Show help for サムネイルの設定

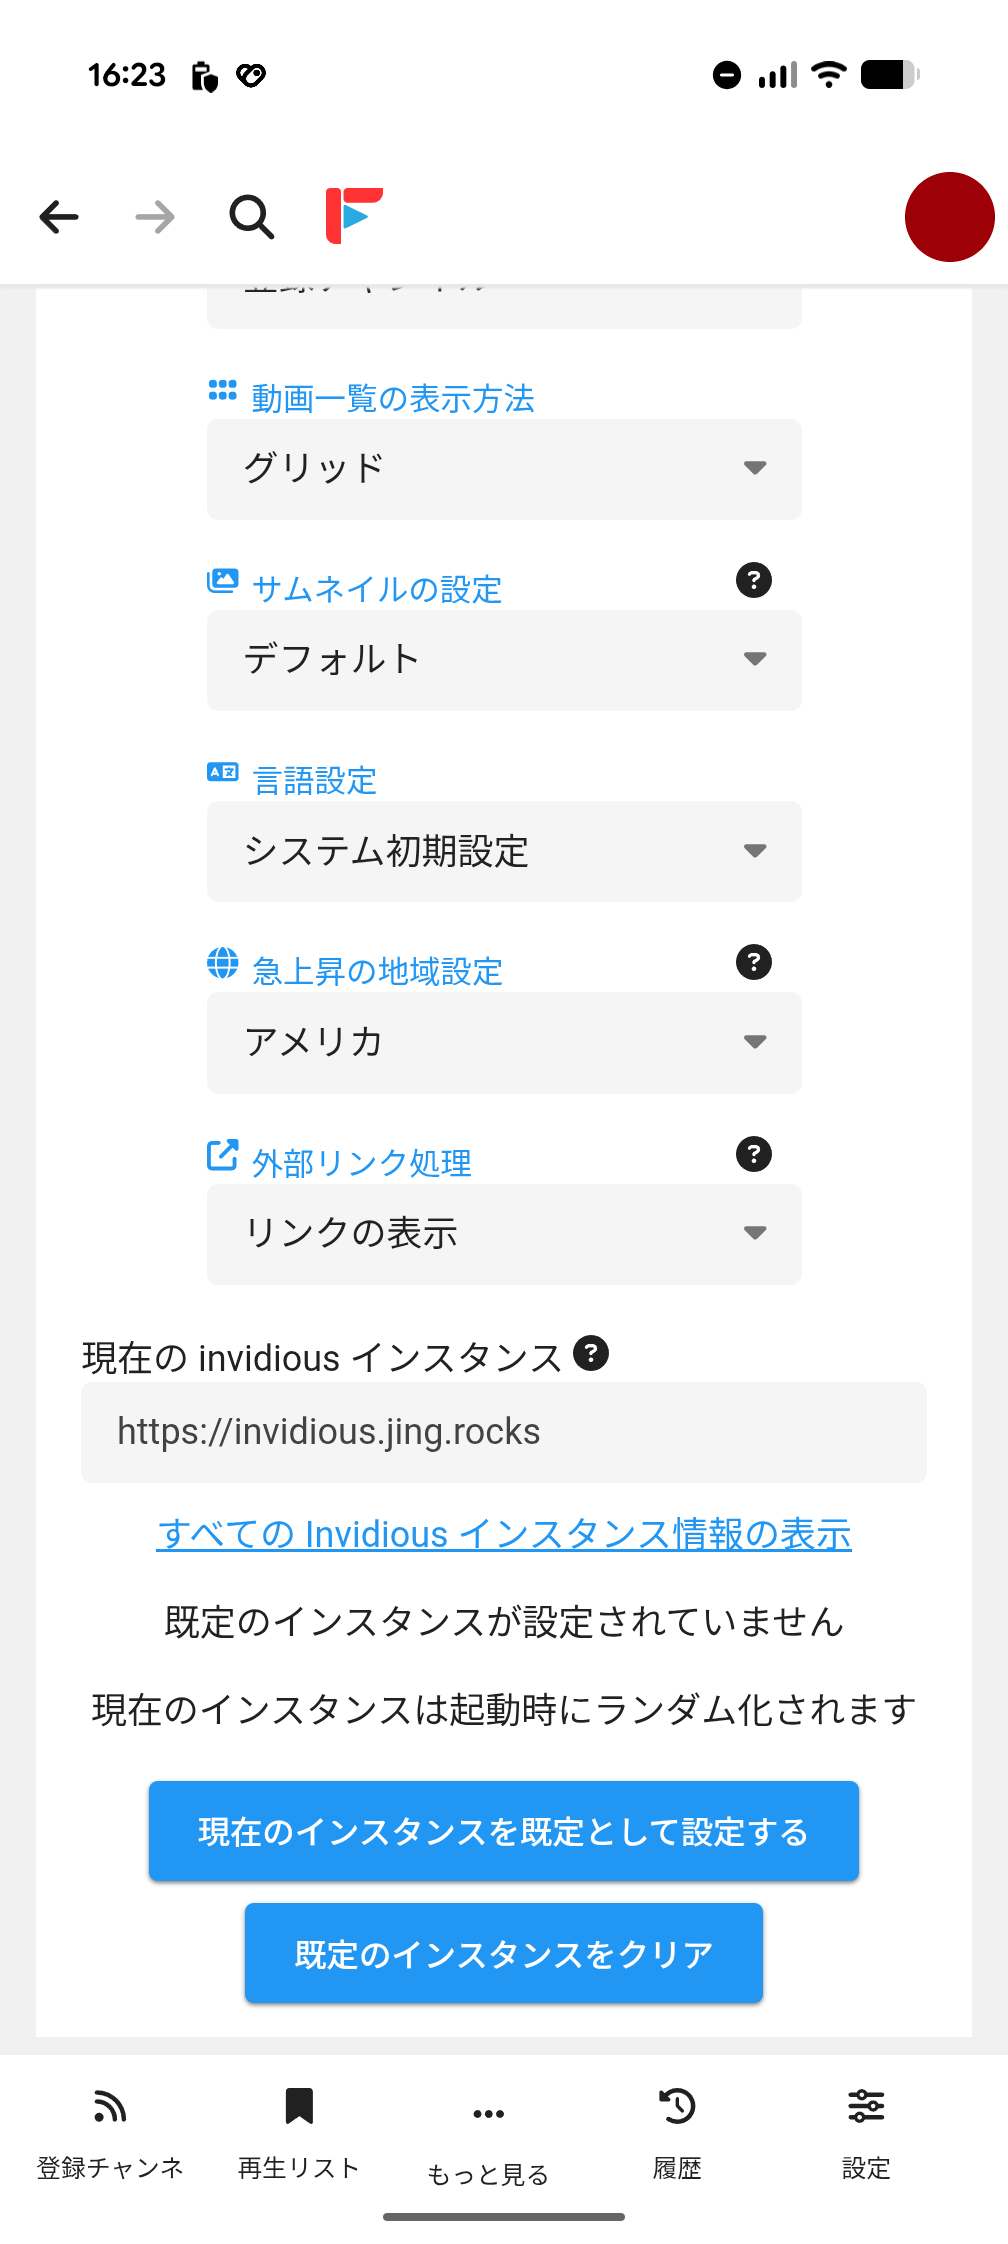pos(753,580)
